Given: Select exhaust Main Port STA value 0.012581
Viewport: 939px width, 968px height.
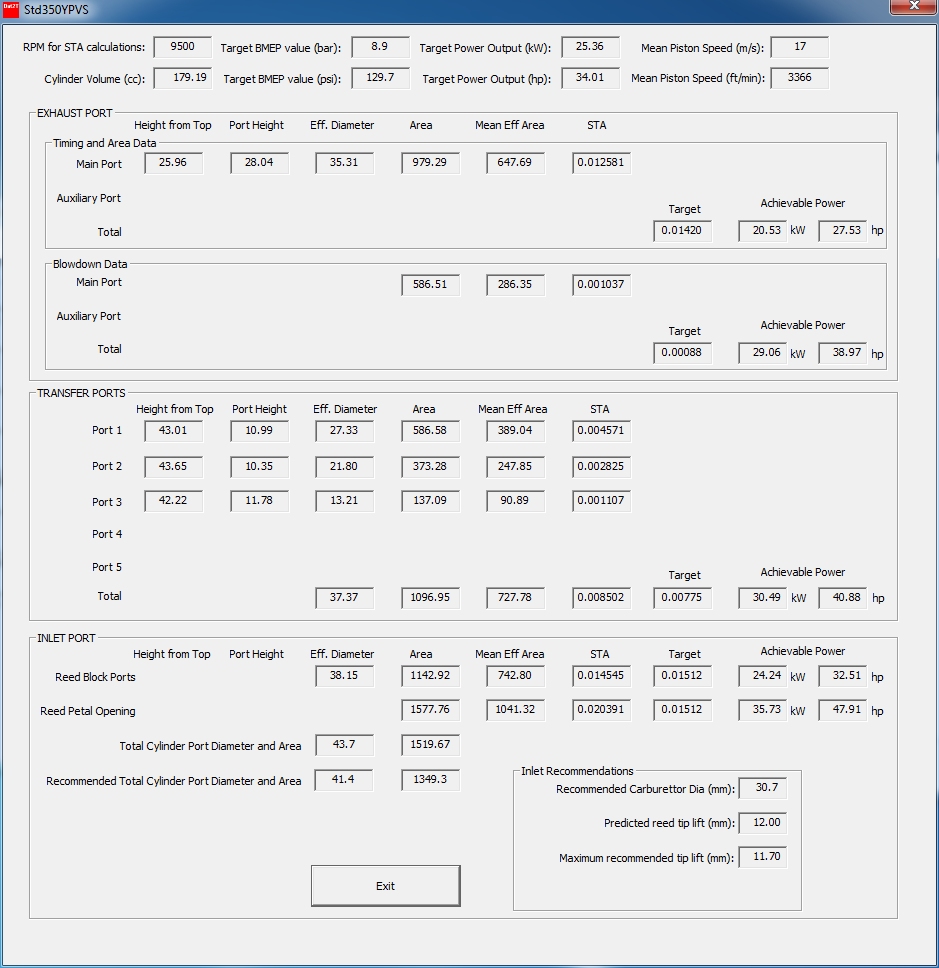Looking at the screenshot, I should click(602, 163).
